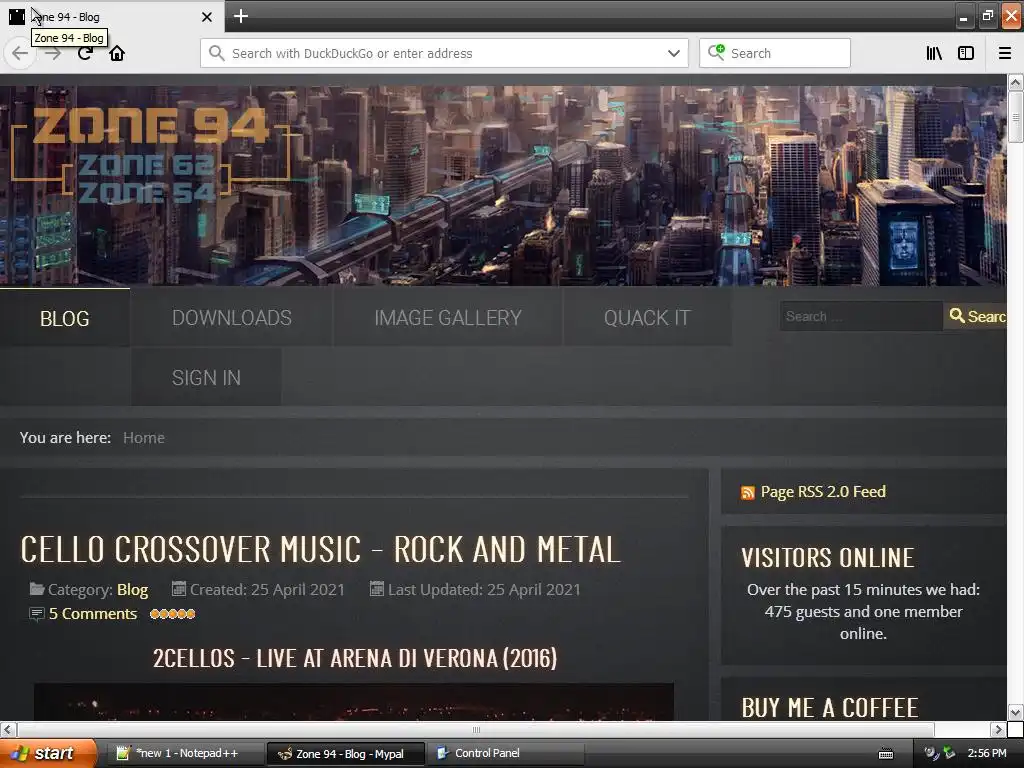
Task: Click the Home breadcrumb link
Action: click(144, 438)
